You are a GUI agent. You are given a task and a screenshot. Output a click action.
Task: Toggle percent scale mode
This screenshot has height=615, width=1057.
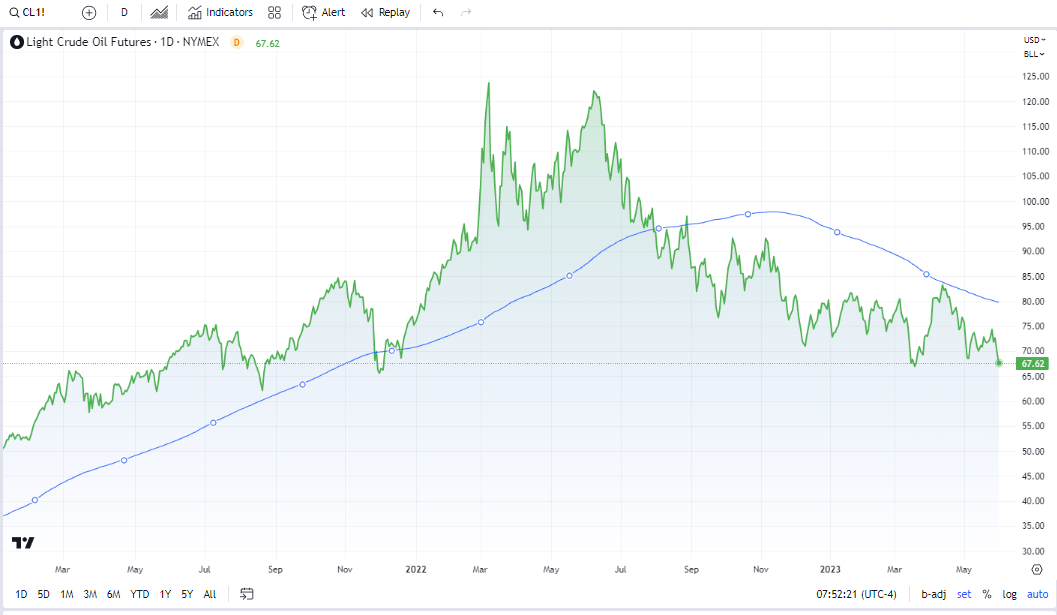pos(986,594)
